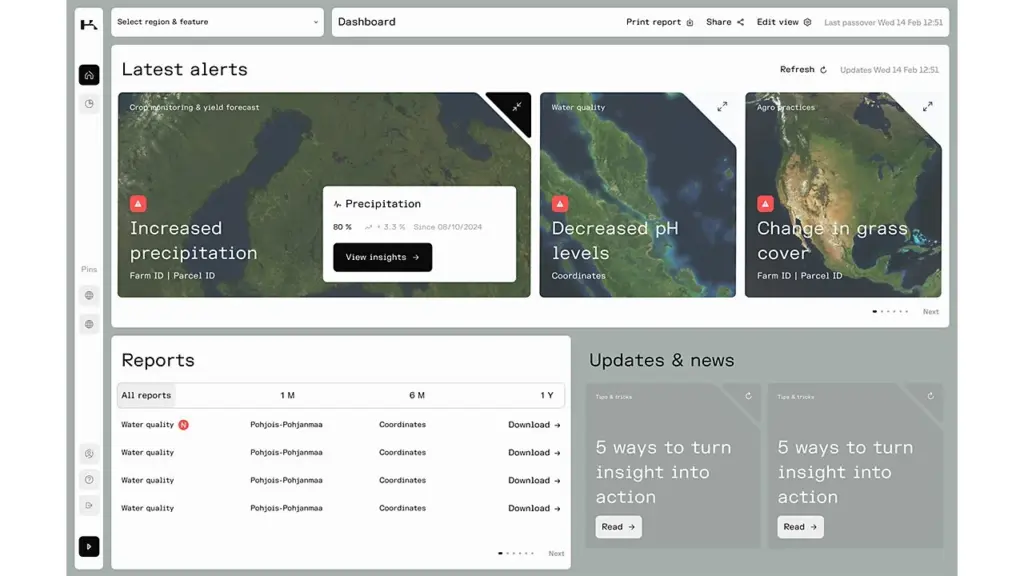1024x576 pixels.
Task: Open the pie chart analytics sidebar icon
Action: 89,104
